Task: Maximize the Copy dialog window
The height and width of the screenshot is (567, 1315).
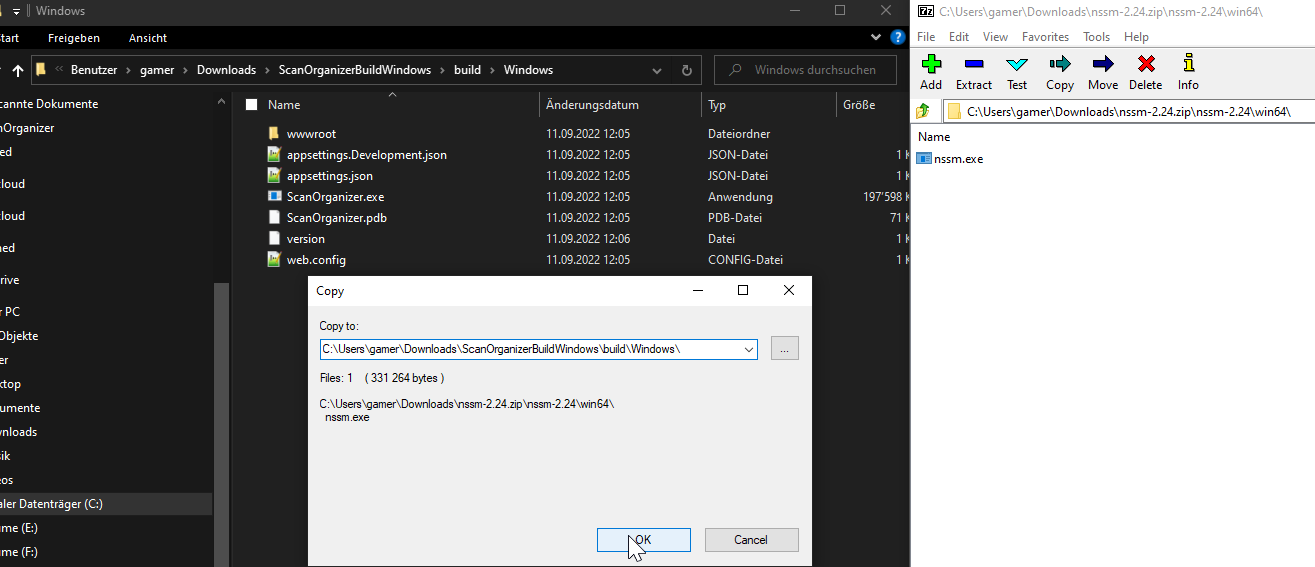Action: click(743, 290)
